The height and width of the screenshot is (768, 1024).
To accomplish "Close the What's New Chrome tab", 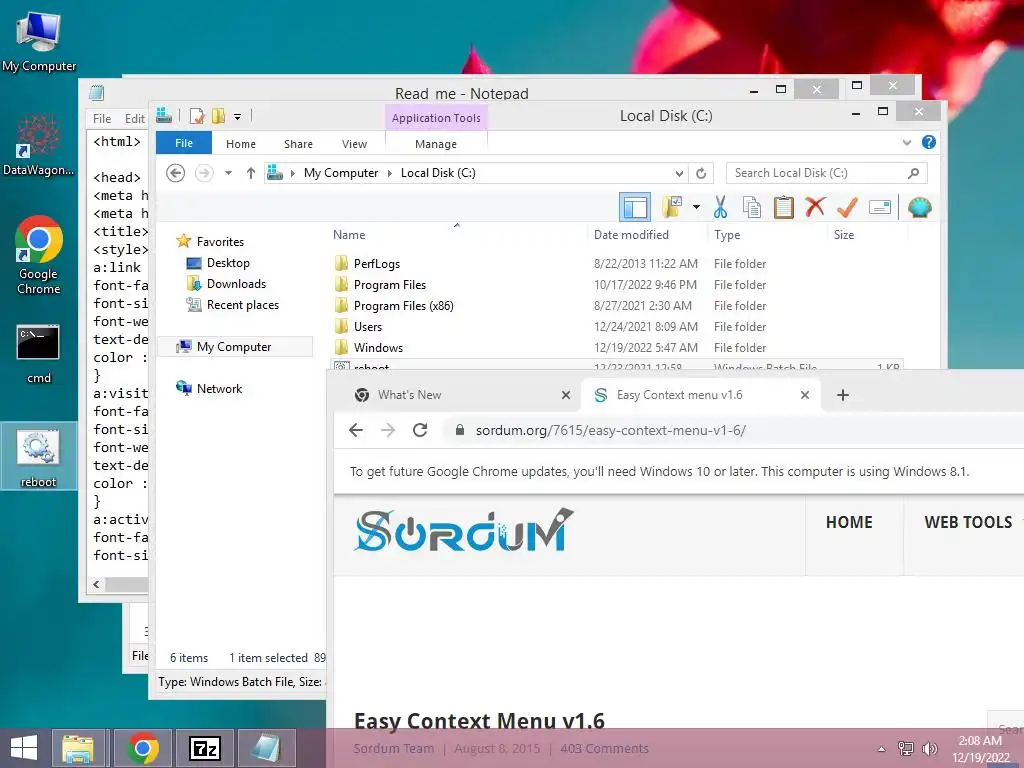I will click(566, 395).
